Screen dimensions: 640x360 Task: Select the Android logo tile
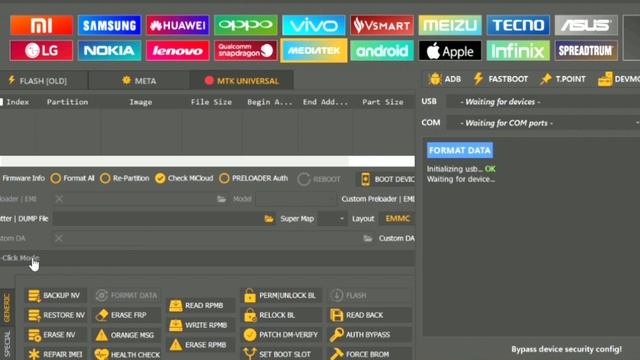[382, 51]
